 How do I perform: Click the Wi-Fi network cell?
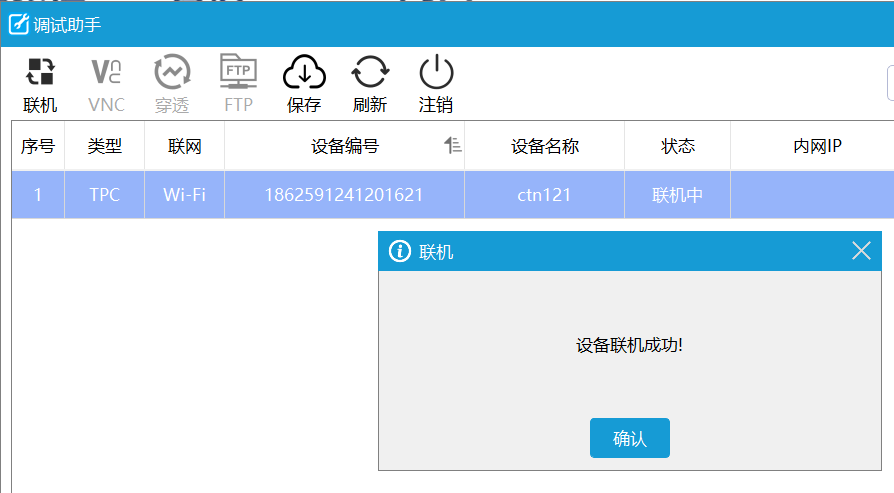click(x=184, y=195)
